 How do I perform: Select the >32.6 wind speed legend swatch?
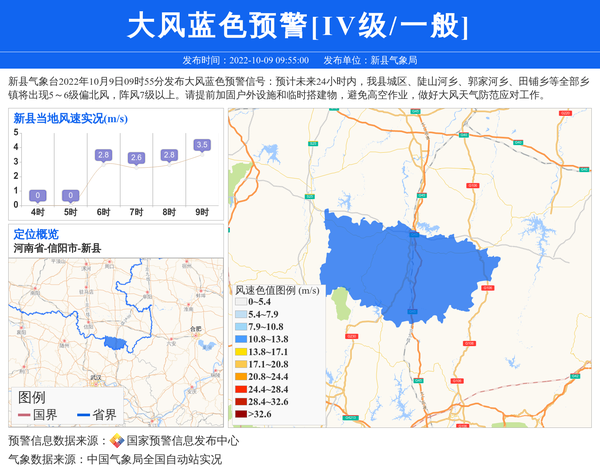coord(241,414)
